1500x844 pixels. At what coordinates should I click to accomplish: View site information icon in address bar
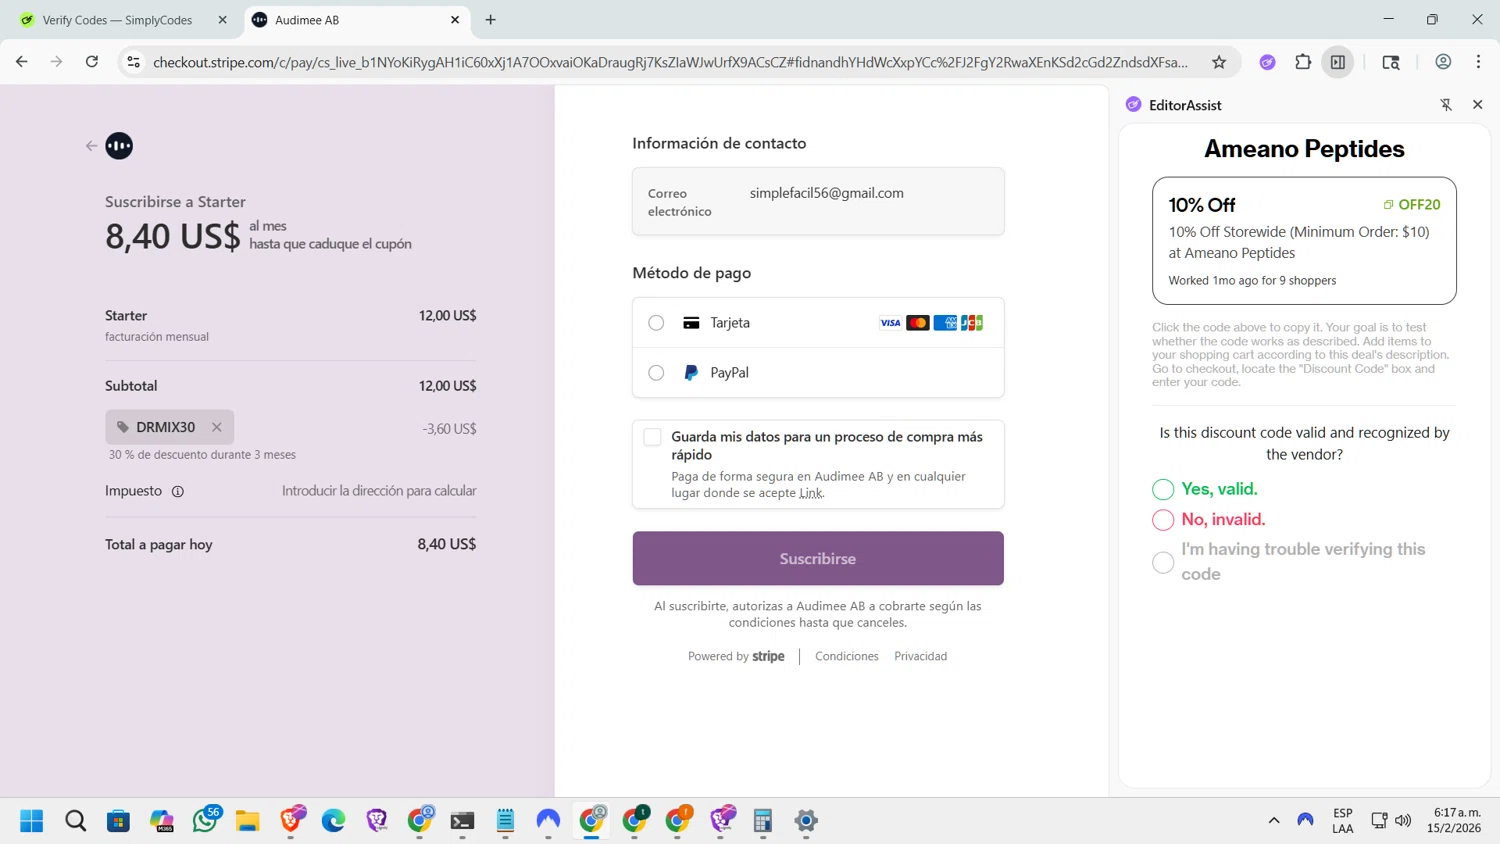point(133,62)
